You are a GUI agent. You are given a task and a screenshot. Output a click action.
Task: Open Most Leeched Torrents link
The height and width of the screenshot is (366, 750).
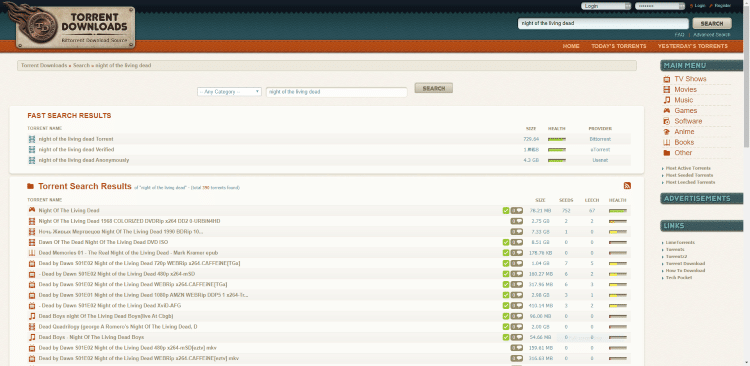690,182
